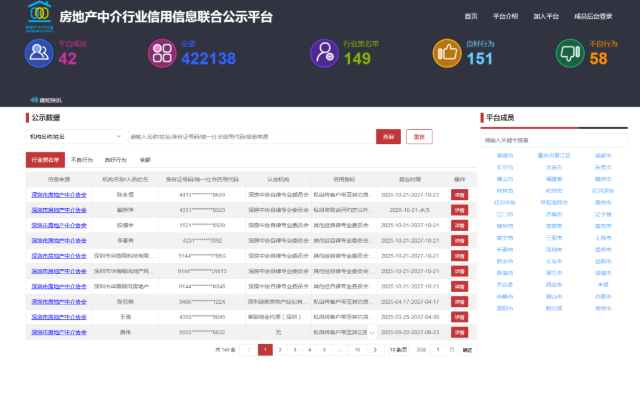This screenshot has height=399, width=641.
Task: Click the platform member keyword search field
Action: [554, 140]
